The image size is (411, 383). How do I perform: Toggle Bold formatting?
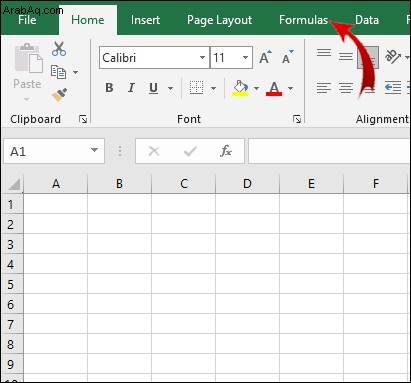click(109, 88)
